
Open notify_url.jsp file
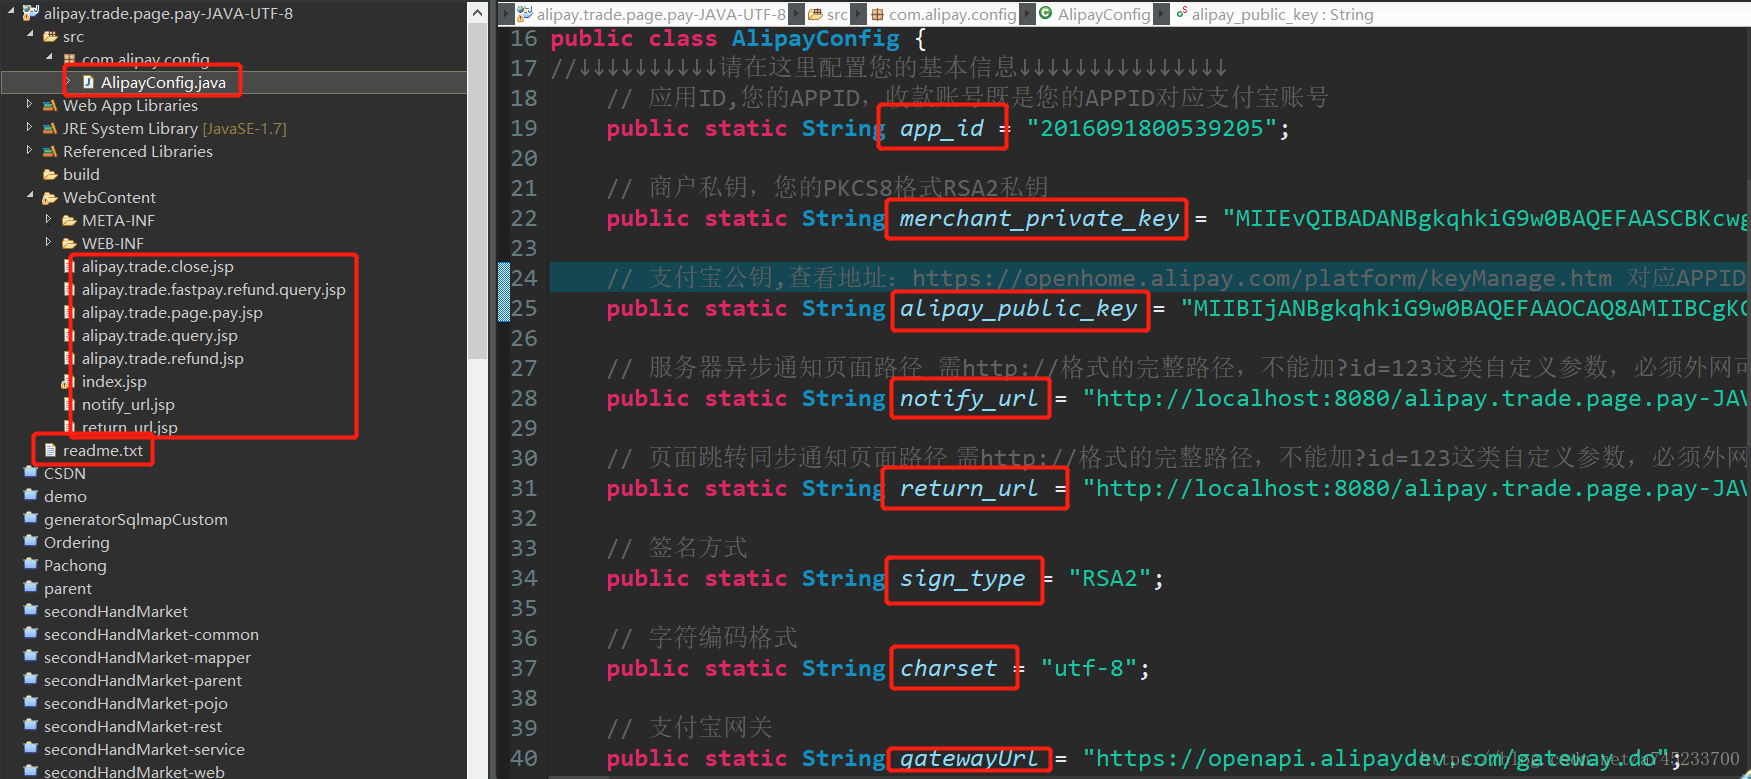128,404
